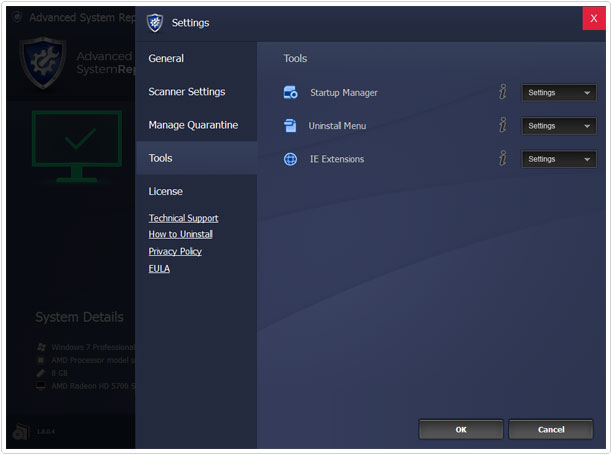This screenshot has width=612, height=455.
Task: Click the Windows 7 Professional entry
Action: [x=93, y=347]
